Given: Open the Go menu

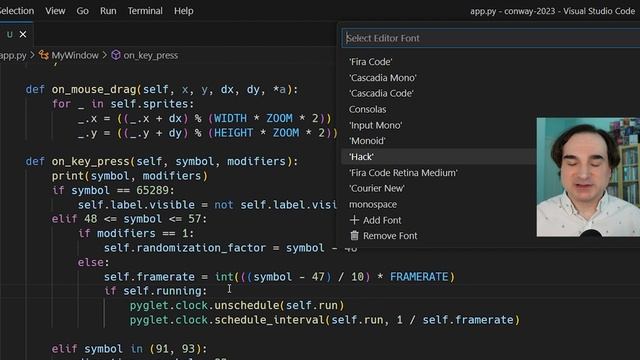Looking at the screenshot, I should pos(82,11).
